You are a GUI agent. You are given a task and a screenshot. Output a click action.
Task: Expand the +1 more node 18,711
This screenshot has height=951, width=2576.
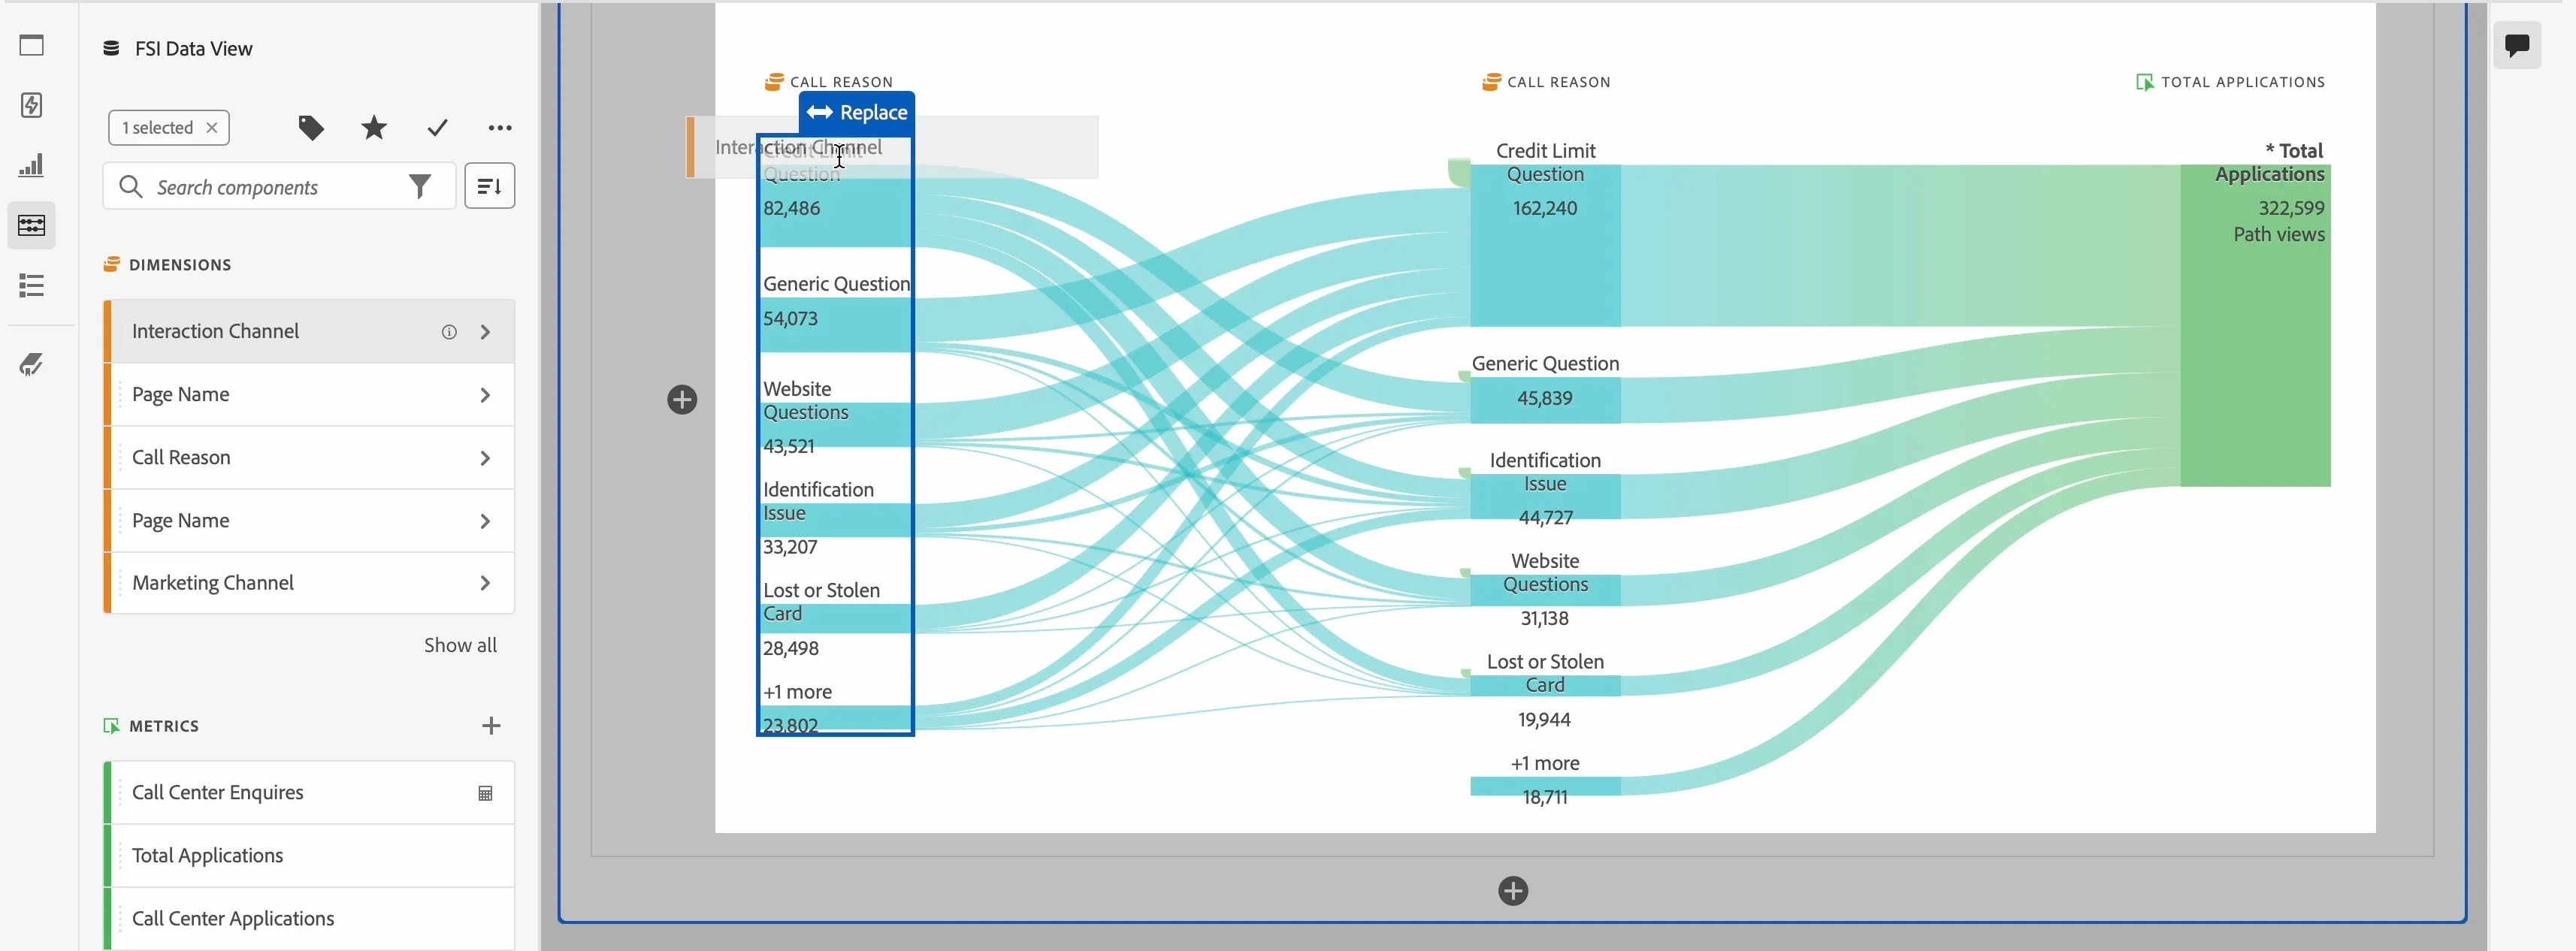[1545, 787]
